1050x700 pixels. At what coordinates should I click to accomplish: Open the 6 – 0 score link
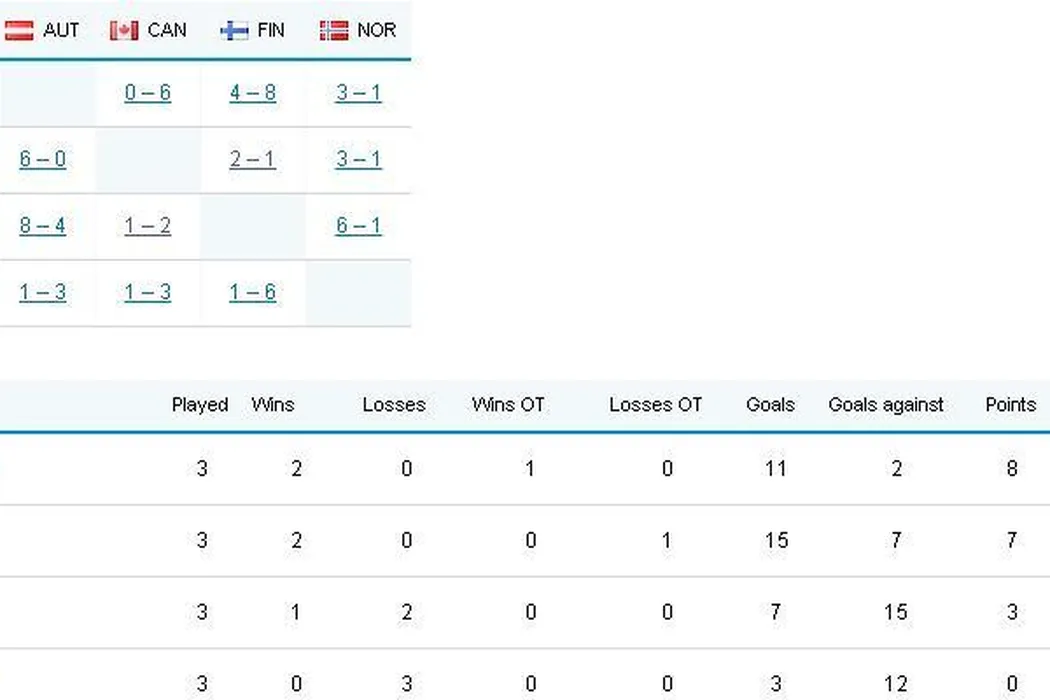[43, 159]
